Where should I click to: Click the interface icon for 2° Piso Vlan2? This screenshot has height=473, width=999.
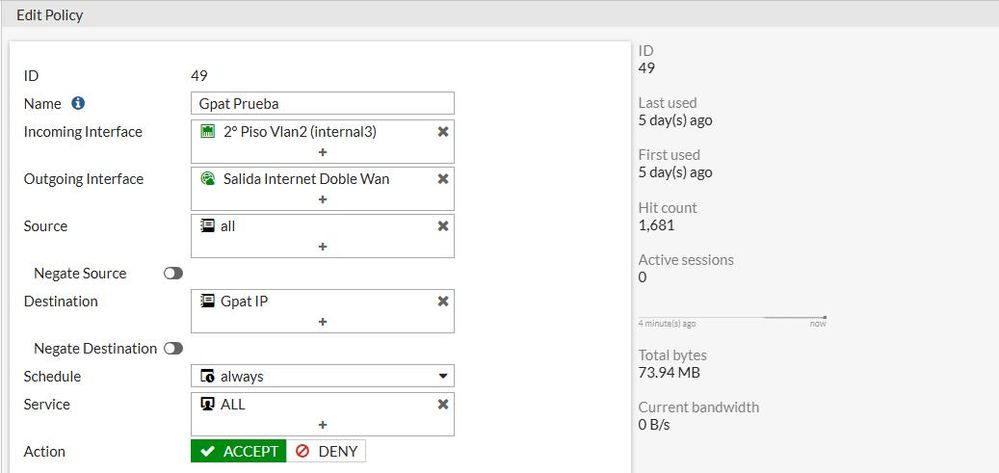(x=208, y=132)
